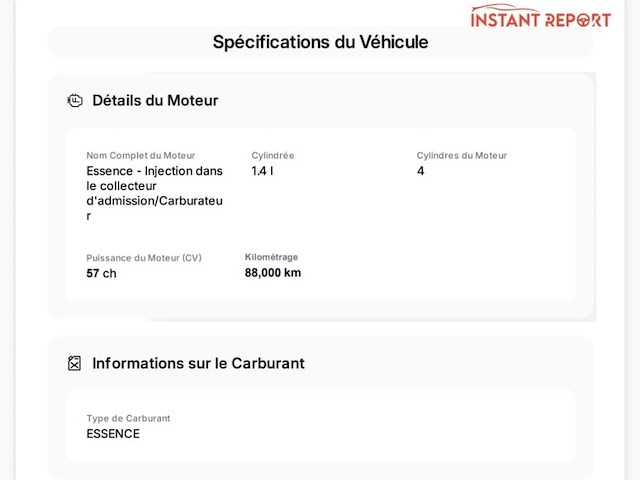Select the ESSENCE fuel type value
This screenshot has height=480, width=640.
tap(113, 434)
